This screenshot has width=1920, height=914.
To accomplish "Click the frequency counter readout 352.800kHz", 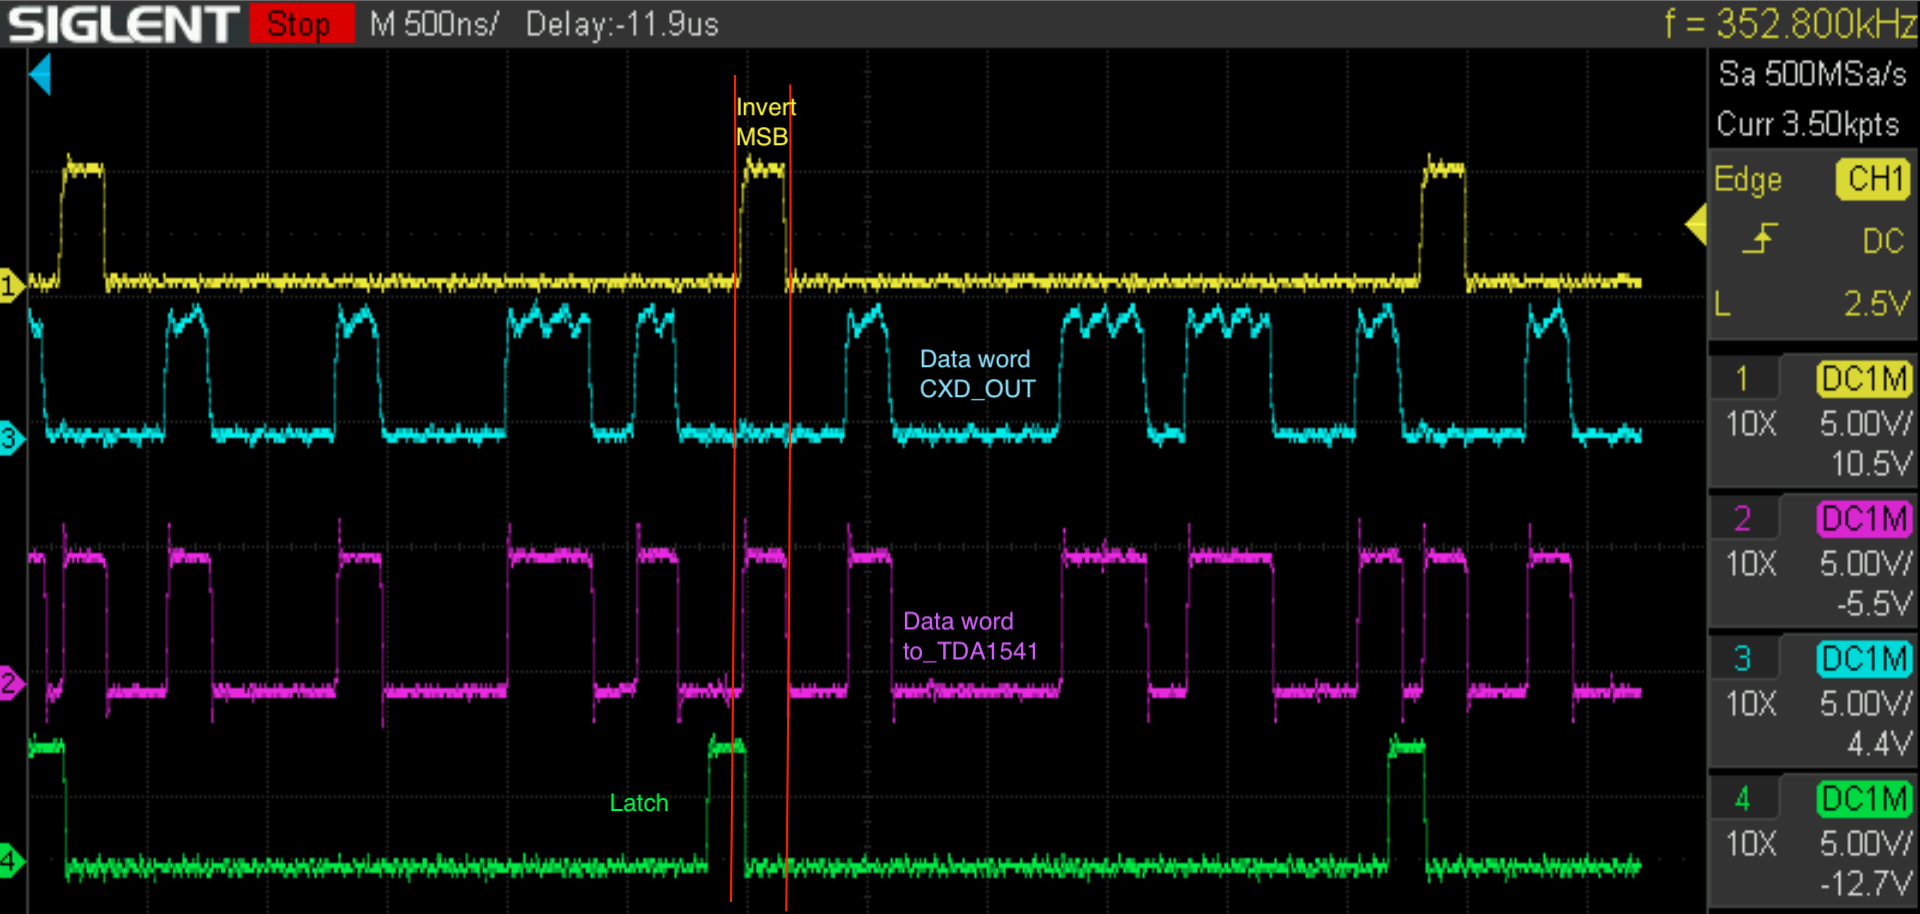I will 1790,24.
